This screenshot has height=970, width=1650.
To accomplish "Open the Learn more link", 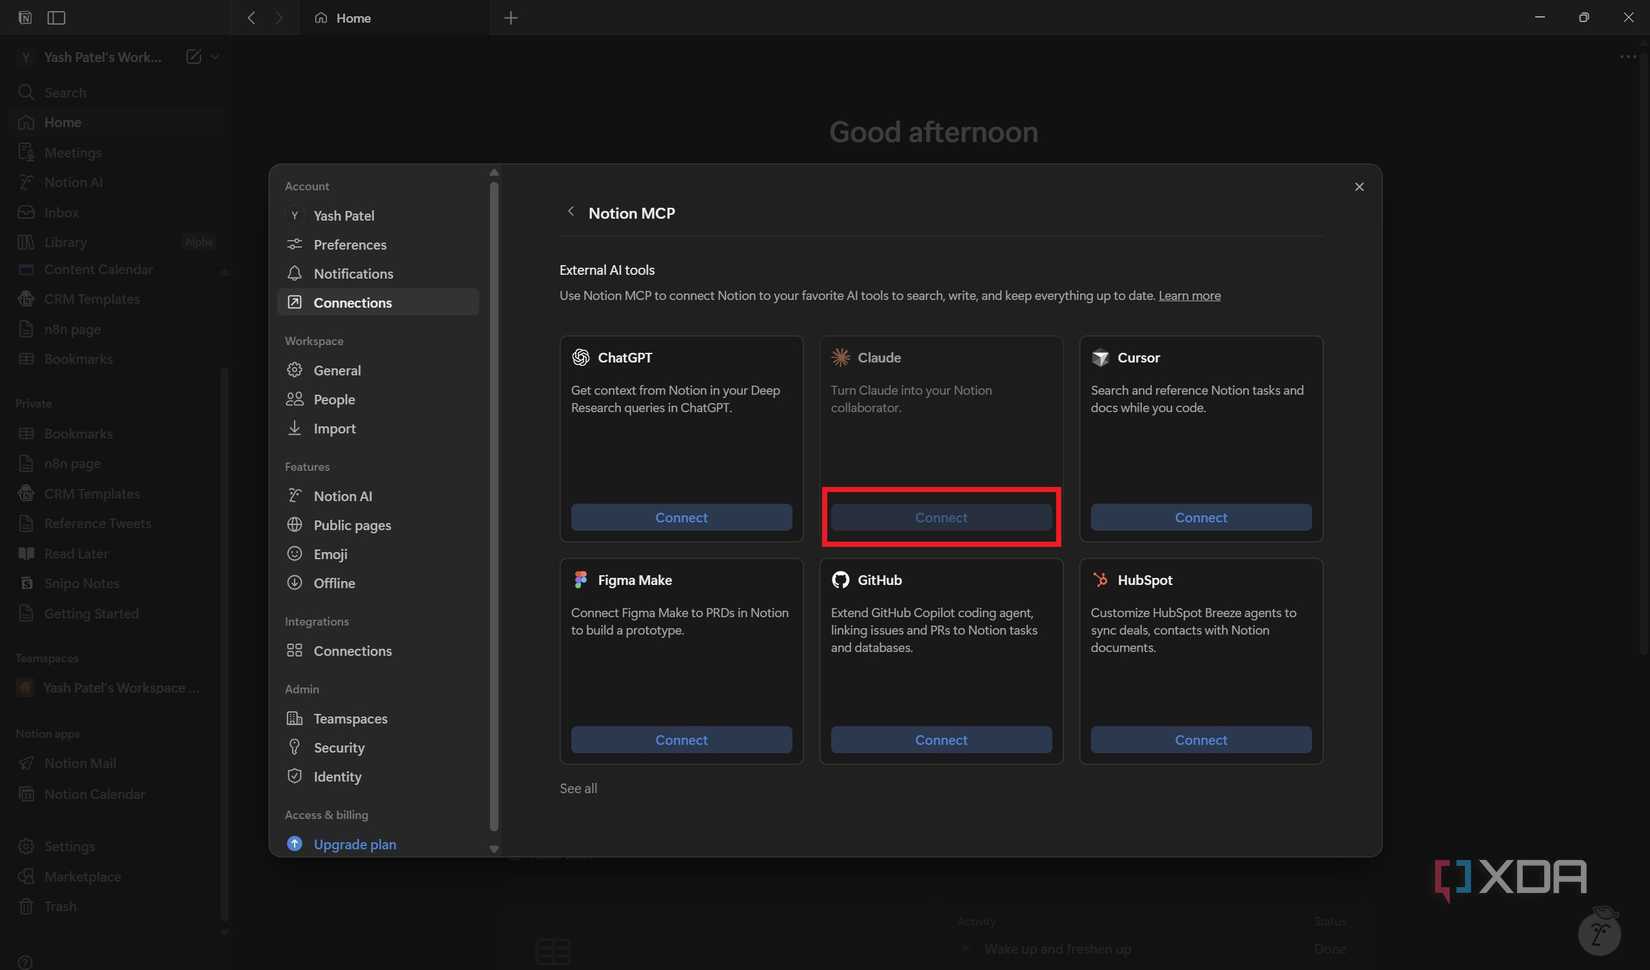I will [1189, 296].
